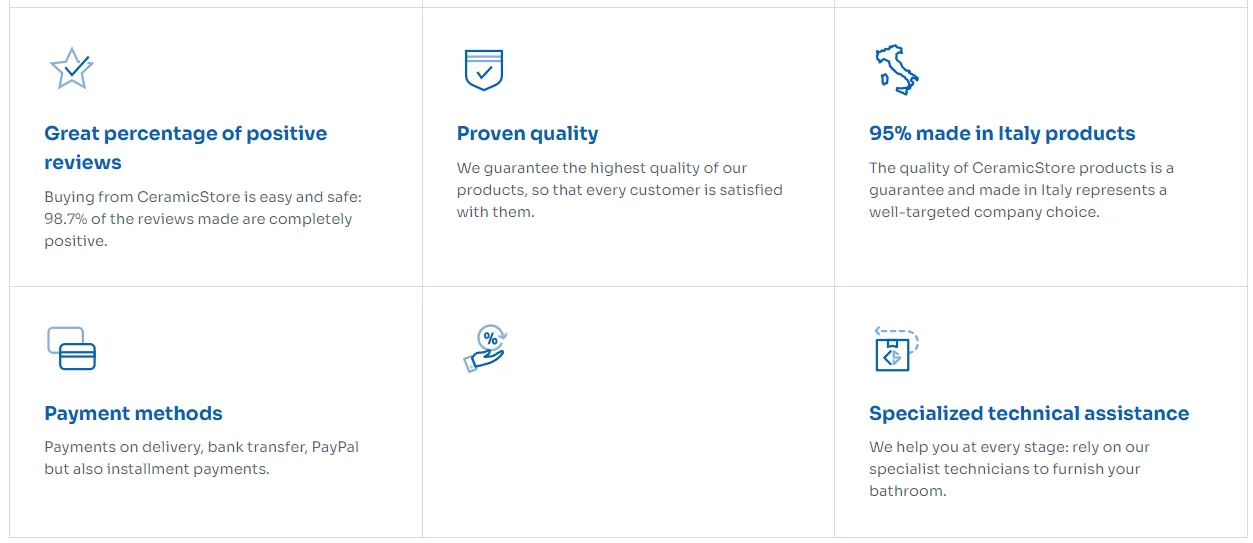The height and width of the screenshot is (543, 1253).
Task: Click the package box assistance icon
Action: pos(895,349)
